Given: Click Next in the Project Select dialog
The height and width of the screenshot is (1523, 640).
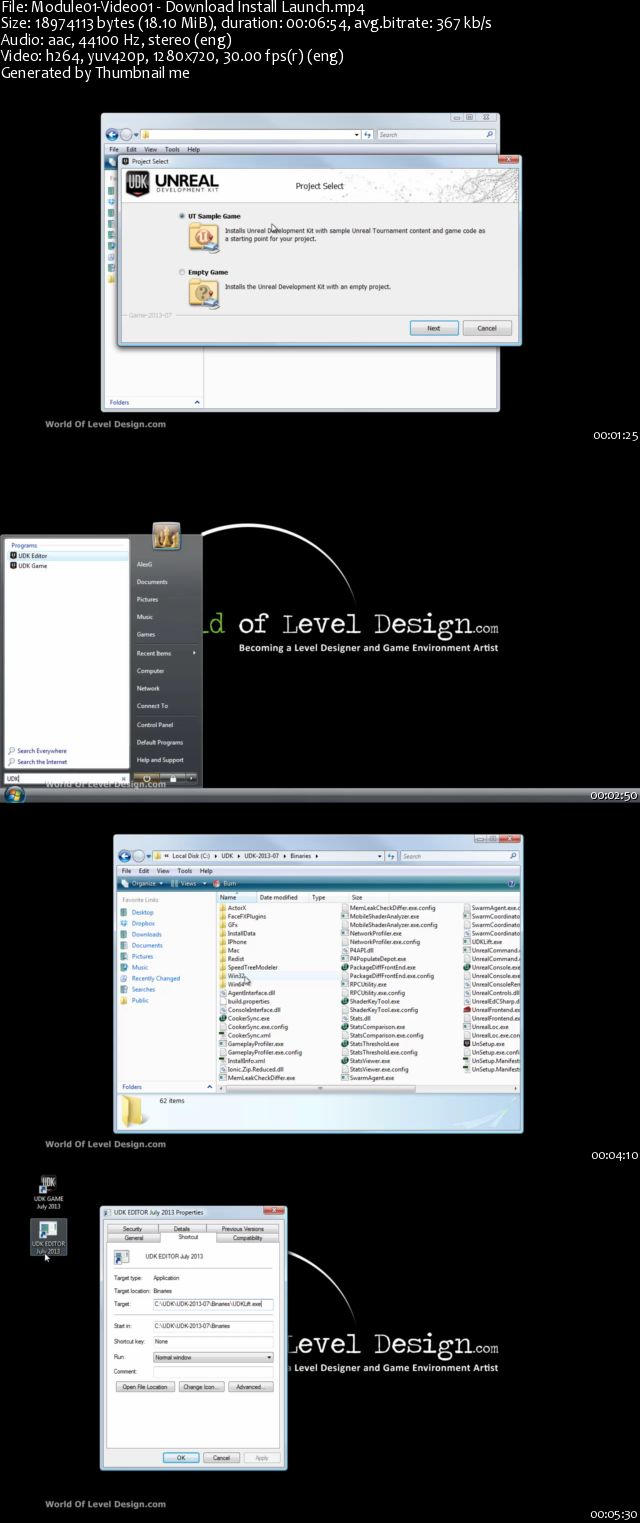Looking at the screenshot, I should tap(434, 328).
